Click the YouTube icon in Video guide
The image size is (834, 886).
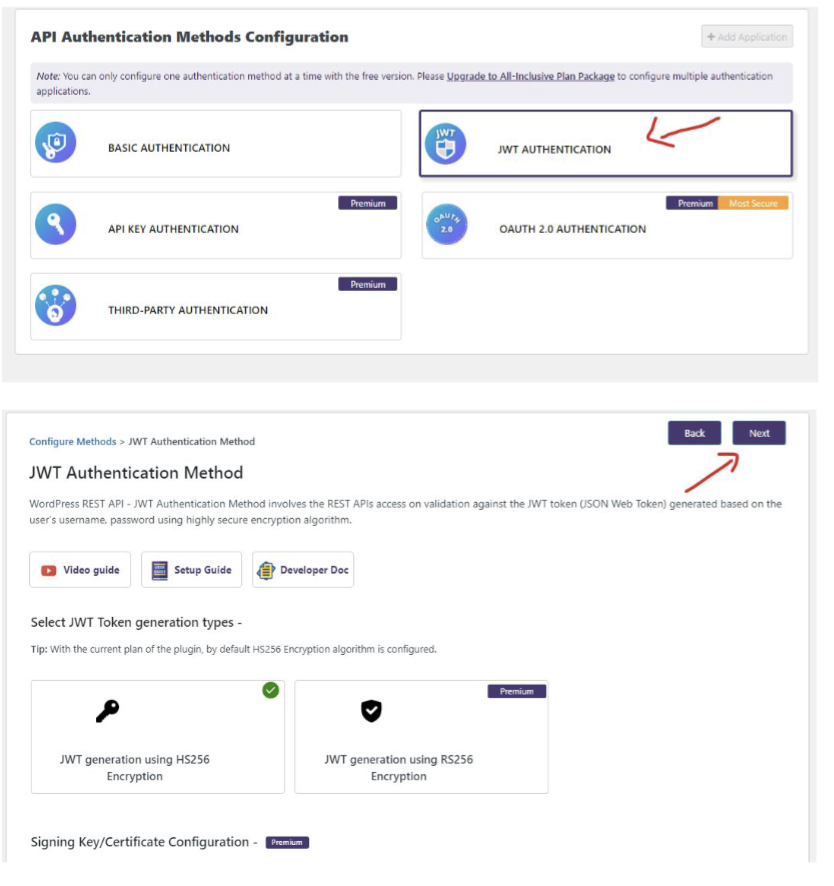[49, 571]
